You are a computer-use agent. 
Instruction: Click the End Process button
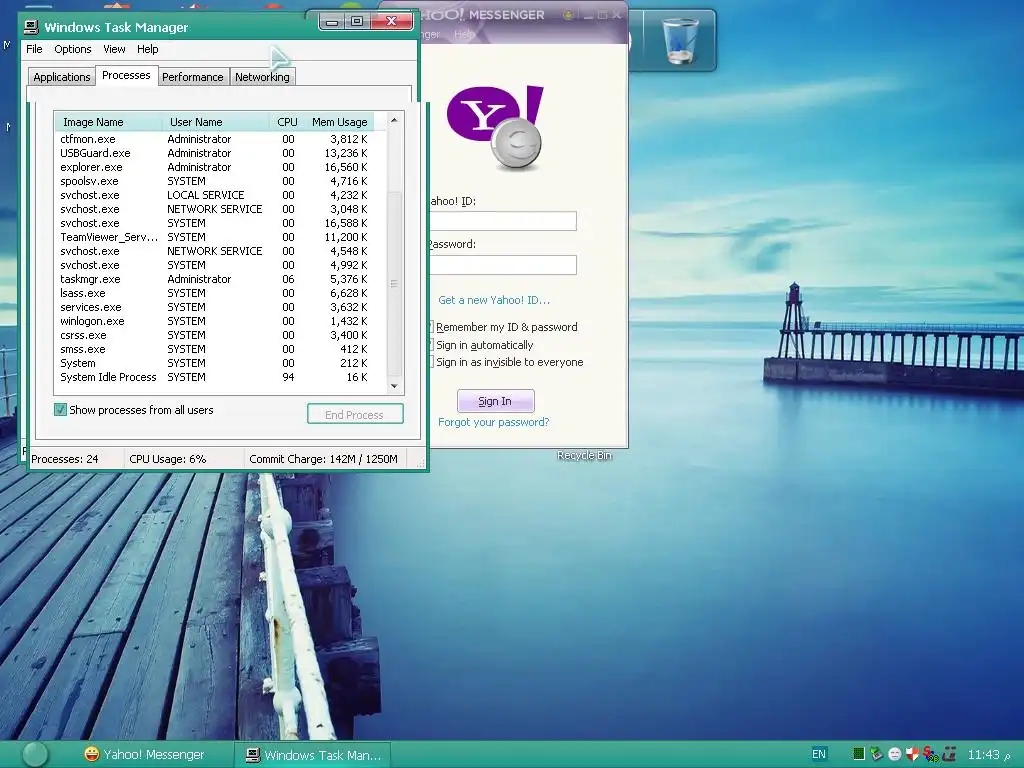coord(355,414)
